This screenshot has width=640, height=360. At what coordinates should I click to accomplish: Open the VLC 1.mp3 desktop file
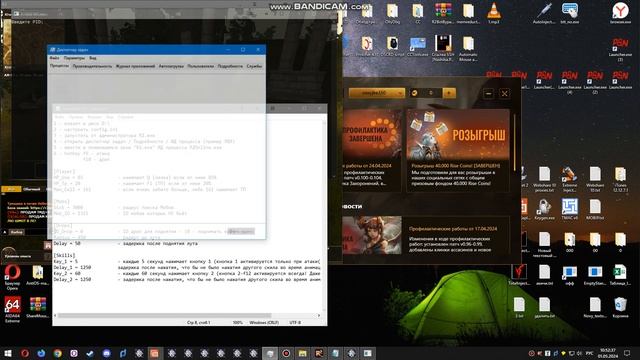tap(493, 13)
